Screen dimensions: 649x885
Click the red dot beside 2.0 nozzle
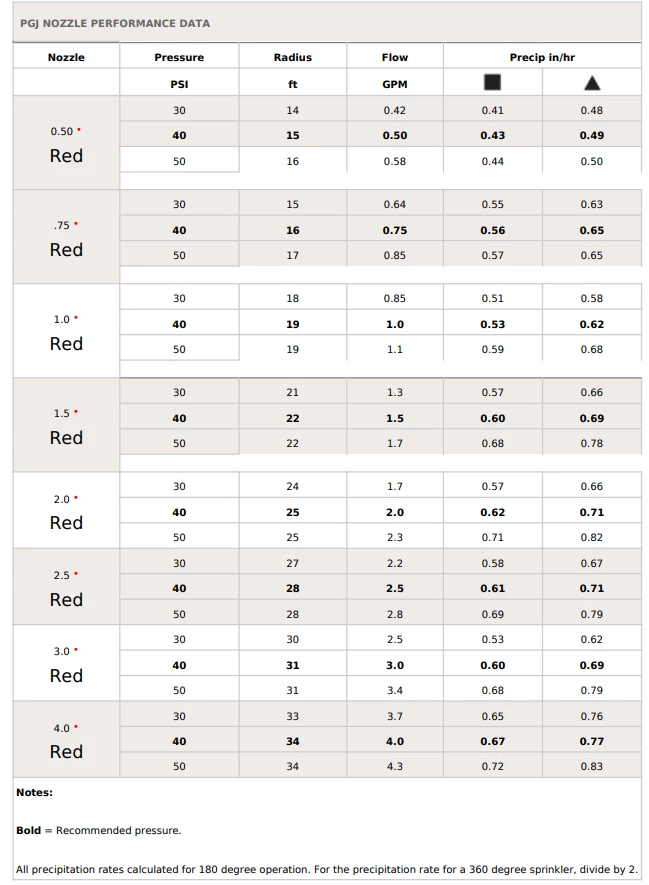pyautogui.click(x=76, y=498)
